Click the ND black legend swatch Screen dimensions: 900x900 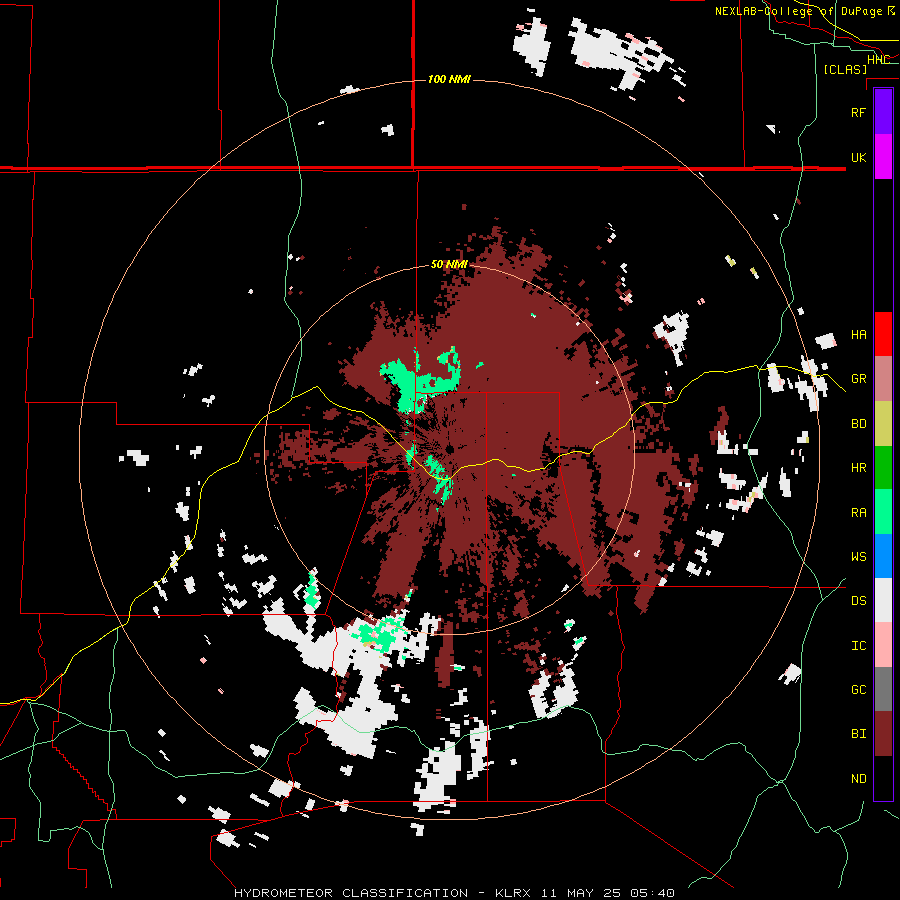[x=883, y=778]
